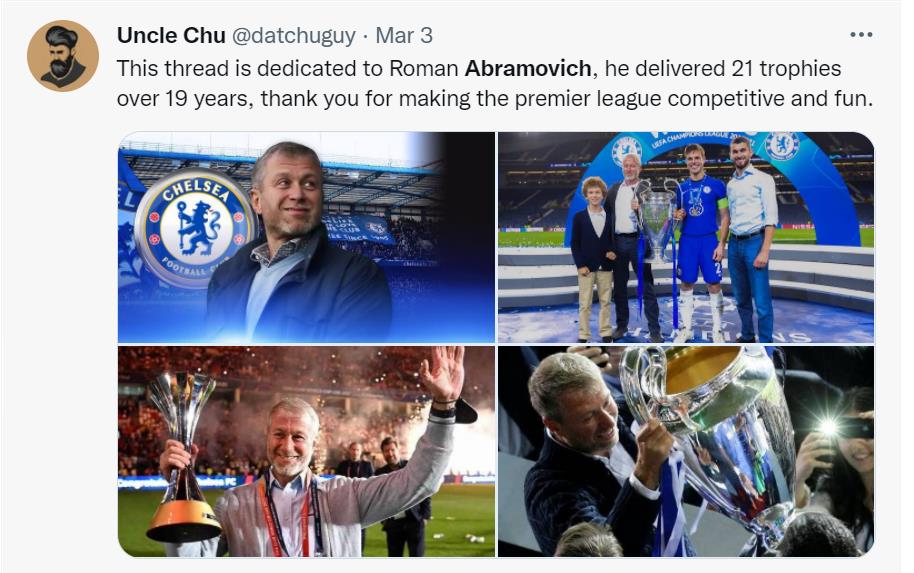914x573 pixels.
Task: Click the bright camera flash in photo
Action: pos(828,427)
